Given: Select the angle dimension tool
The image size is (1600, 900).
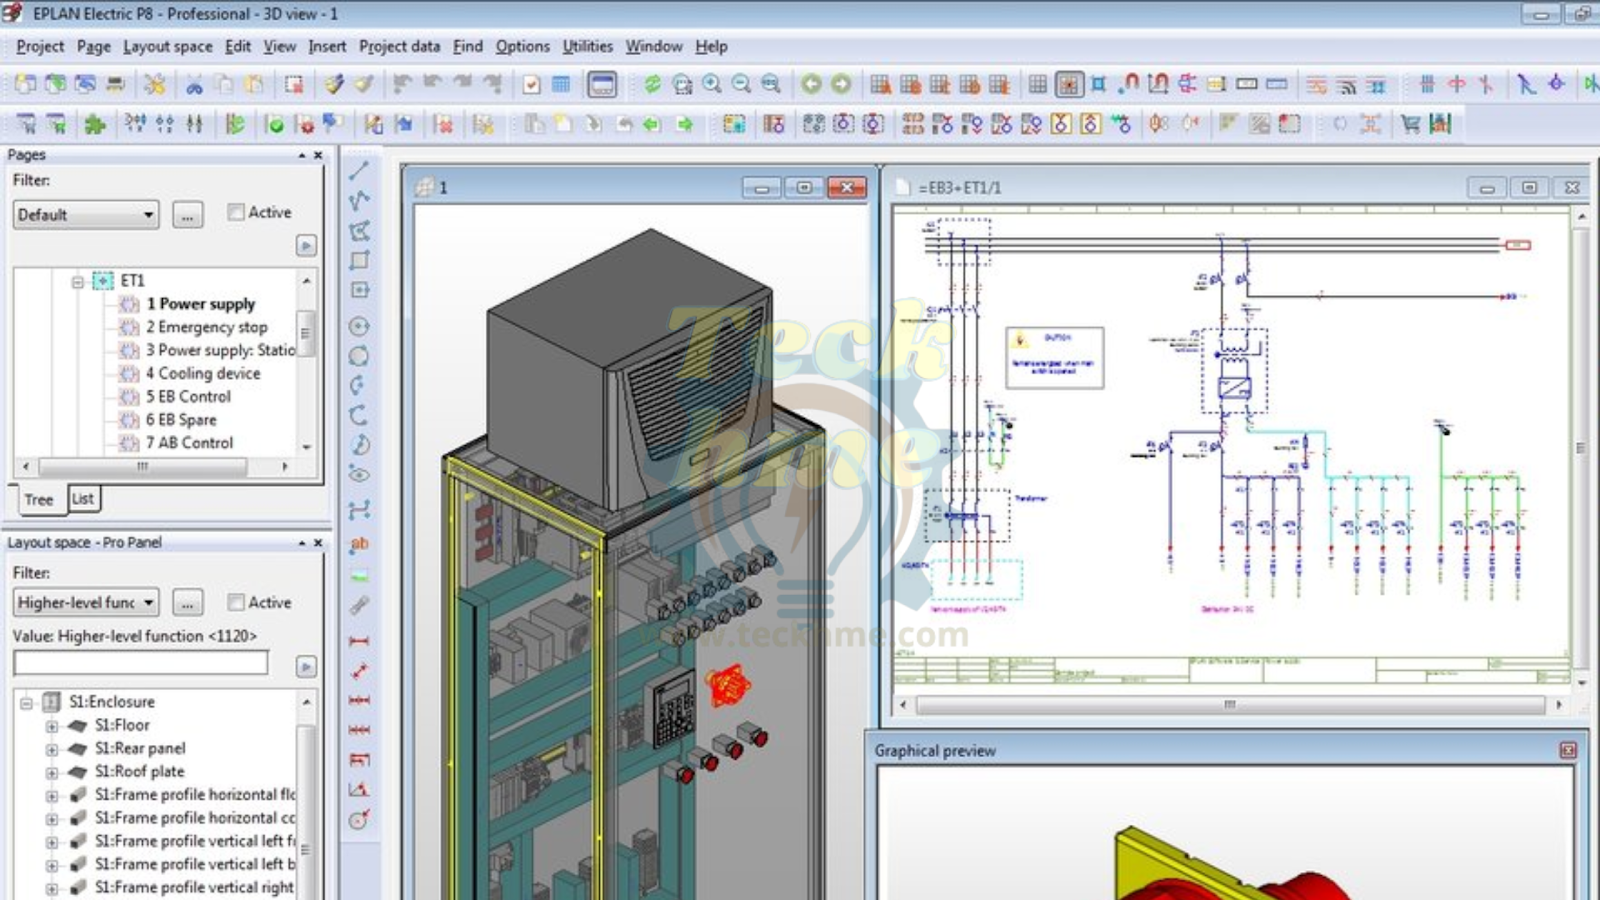Looking at the screenshot, I should [x=359, y=790].
